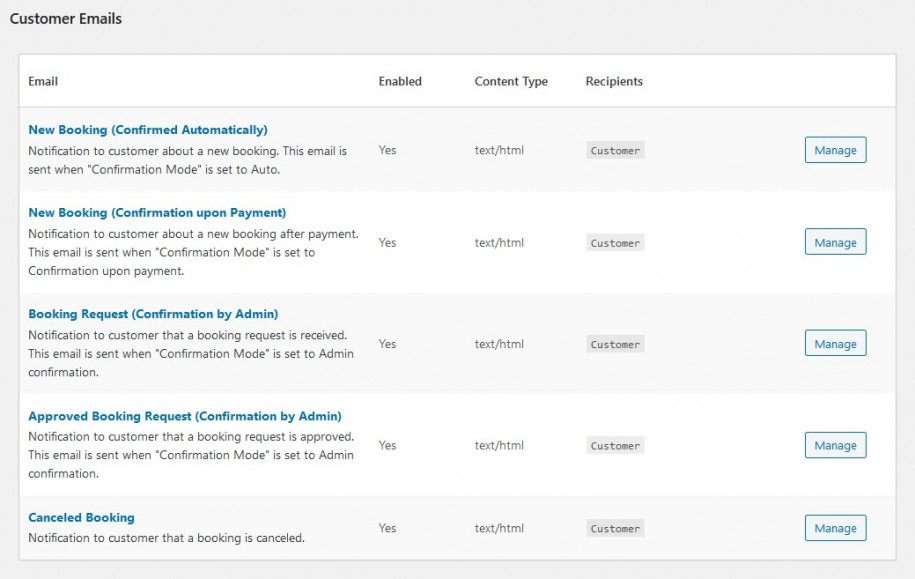Manage the Canceled Booking email
Image resolution: width=915 pixels, height=579 pixels.
[835, 528]
